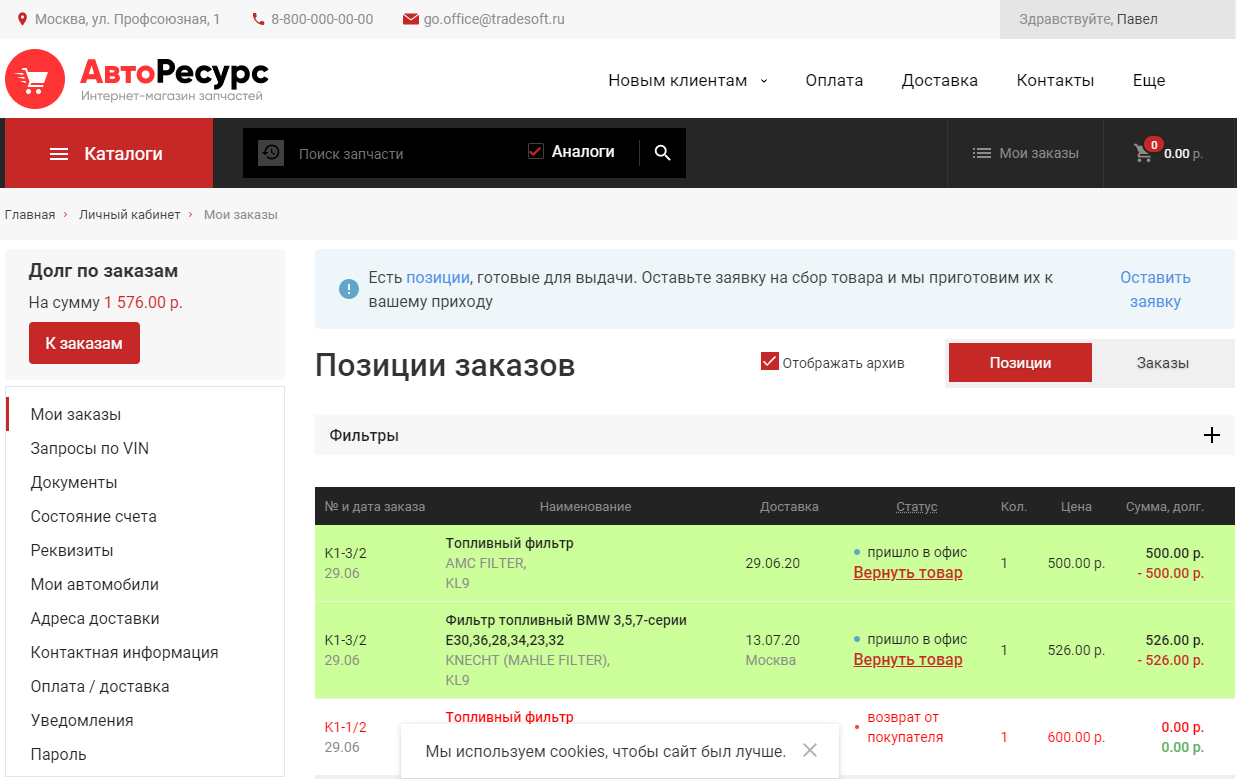Click the search magnifier icon
1237x779 pixels.
point(662,152)
